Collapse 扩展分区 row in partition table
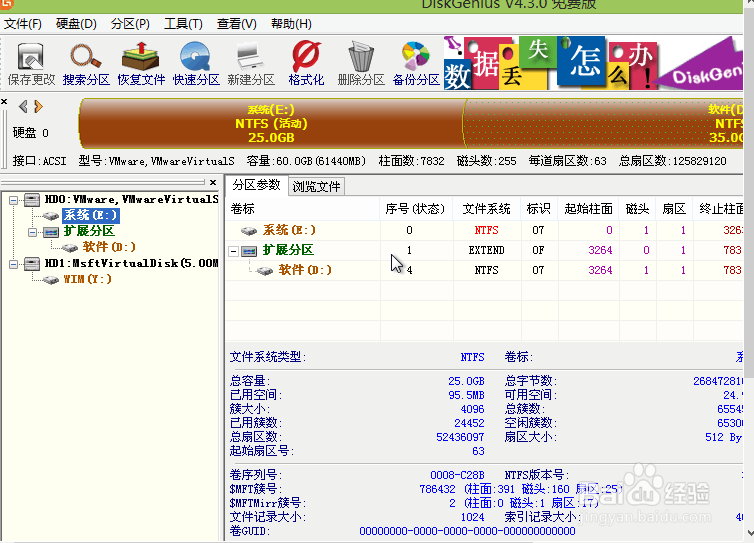 (x=233, y=251)
